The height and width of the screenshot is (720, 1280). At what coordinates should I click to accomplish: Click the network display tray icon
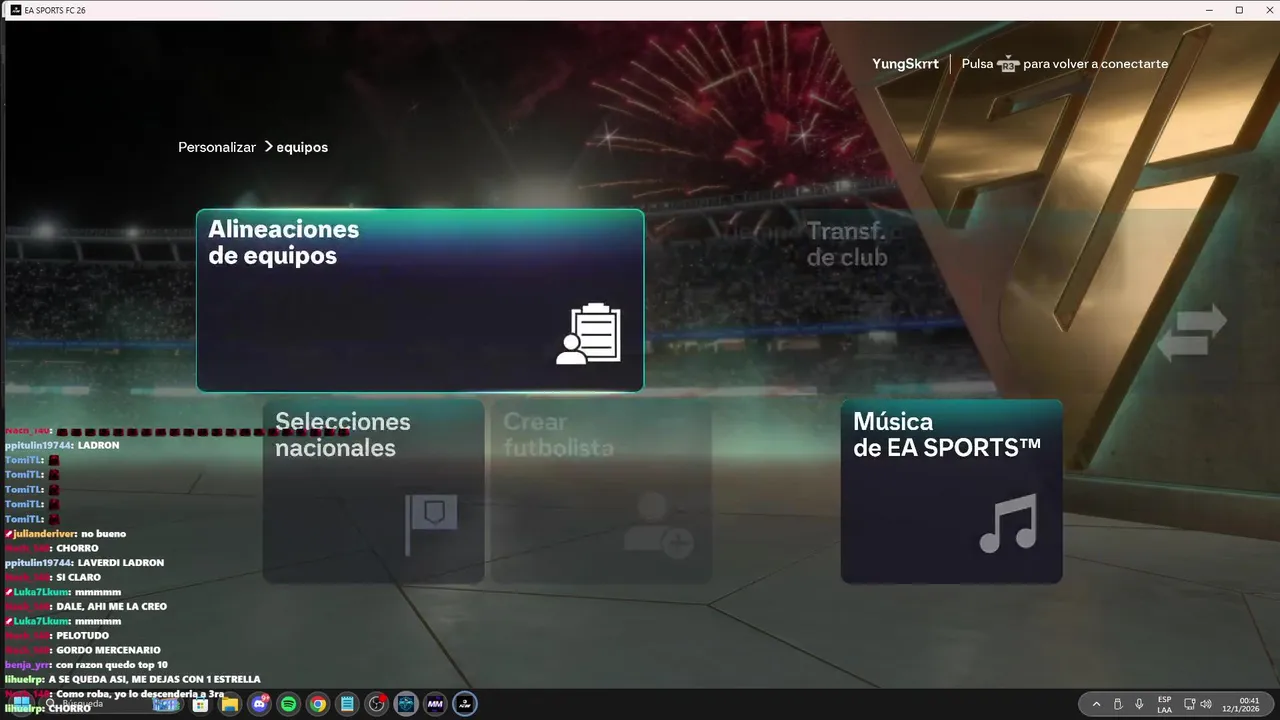[1190, 704]
